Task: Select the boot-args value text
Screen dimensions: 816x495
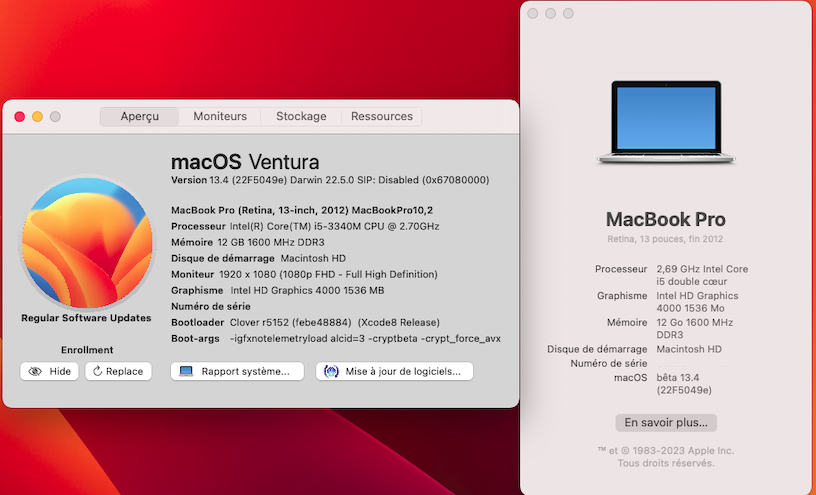Action: (x=365, y=338)
